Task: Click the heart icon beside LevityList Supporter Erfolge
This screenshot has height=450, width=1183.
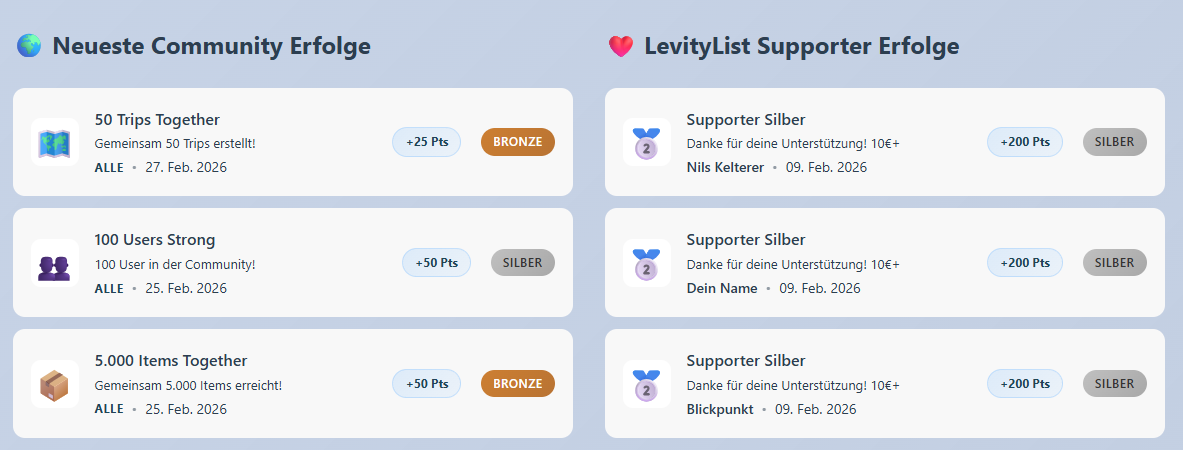Action: 621,46
